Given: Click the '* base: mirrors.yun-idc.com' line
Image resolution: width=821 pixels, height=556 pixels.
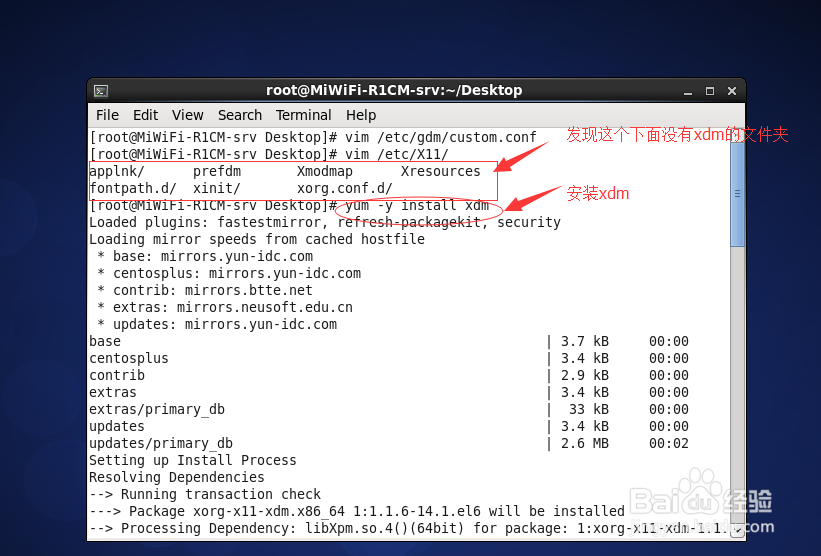Looking at the screenshot, I should pos(205,256).
